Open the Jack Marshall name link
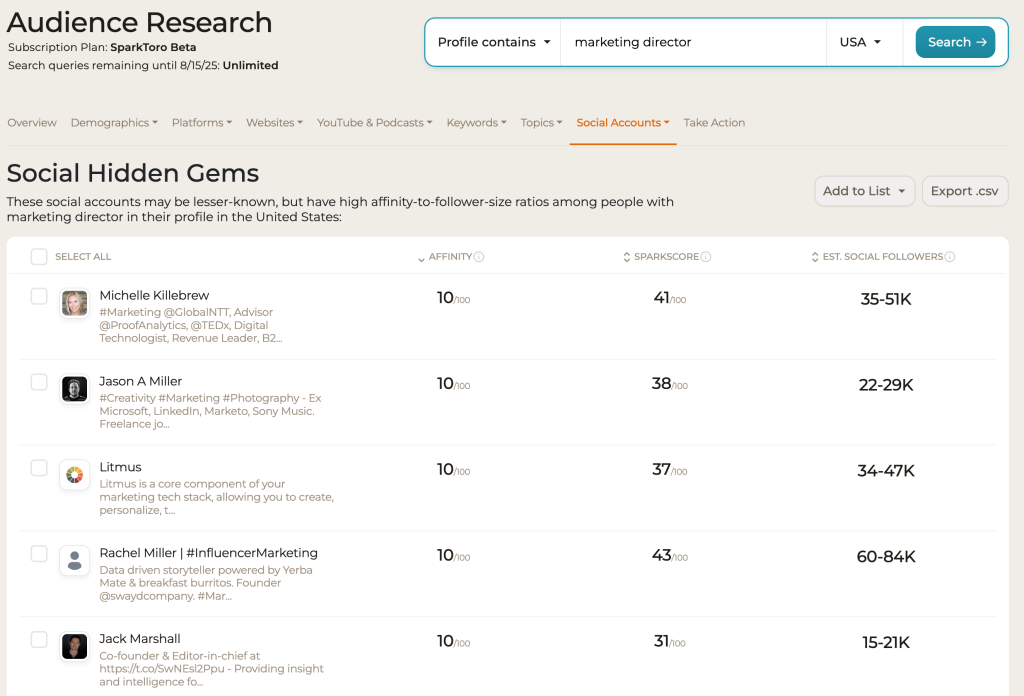Viewport: 1024px width, 696px height. pos(140,639)
